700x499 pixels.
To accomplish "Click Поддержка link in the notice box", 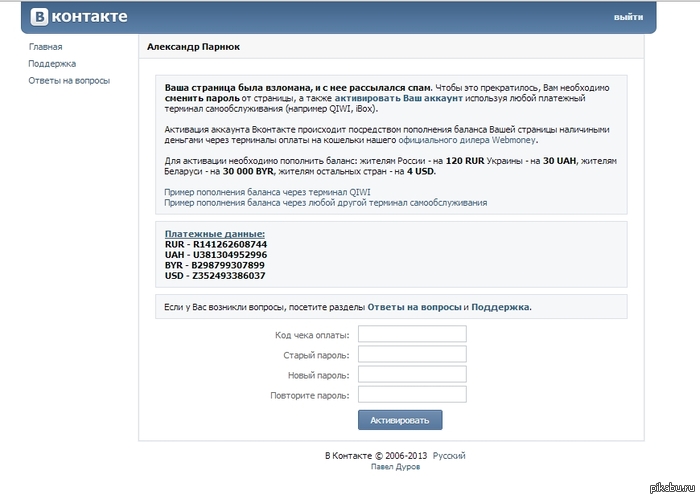I will pyautogui.click(x=500, y=307).
